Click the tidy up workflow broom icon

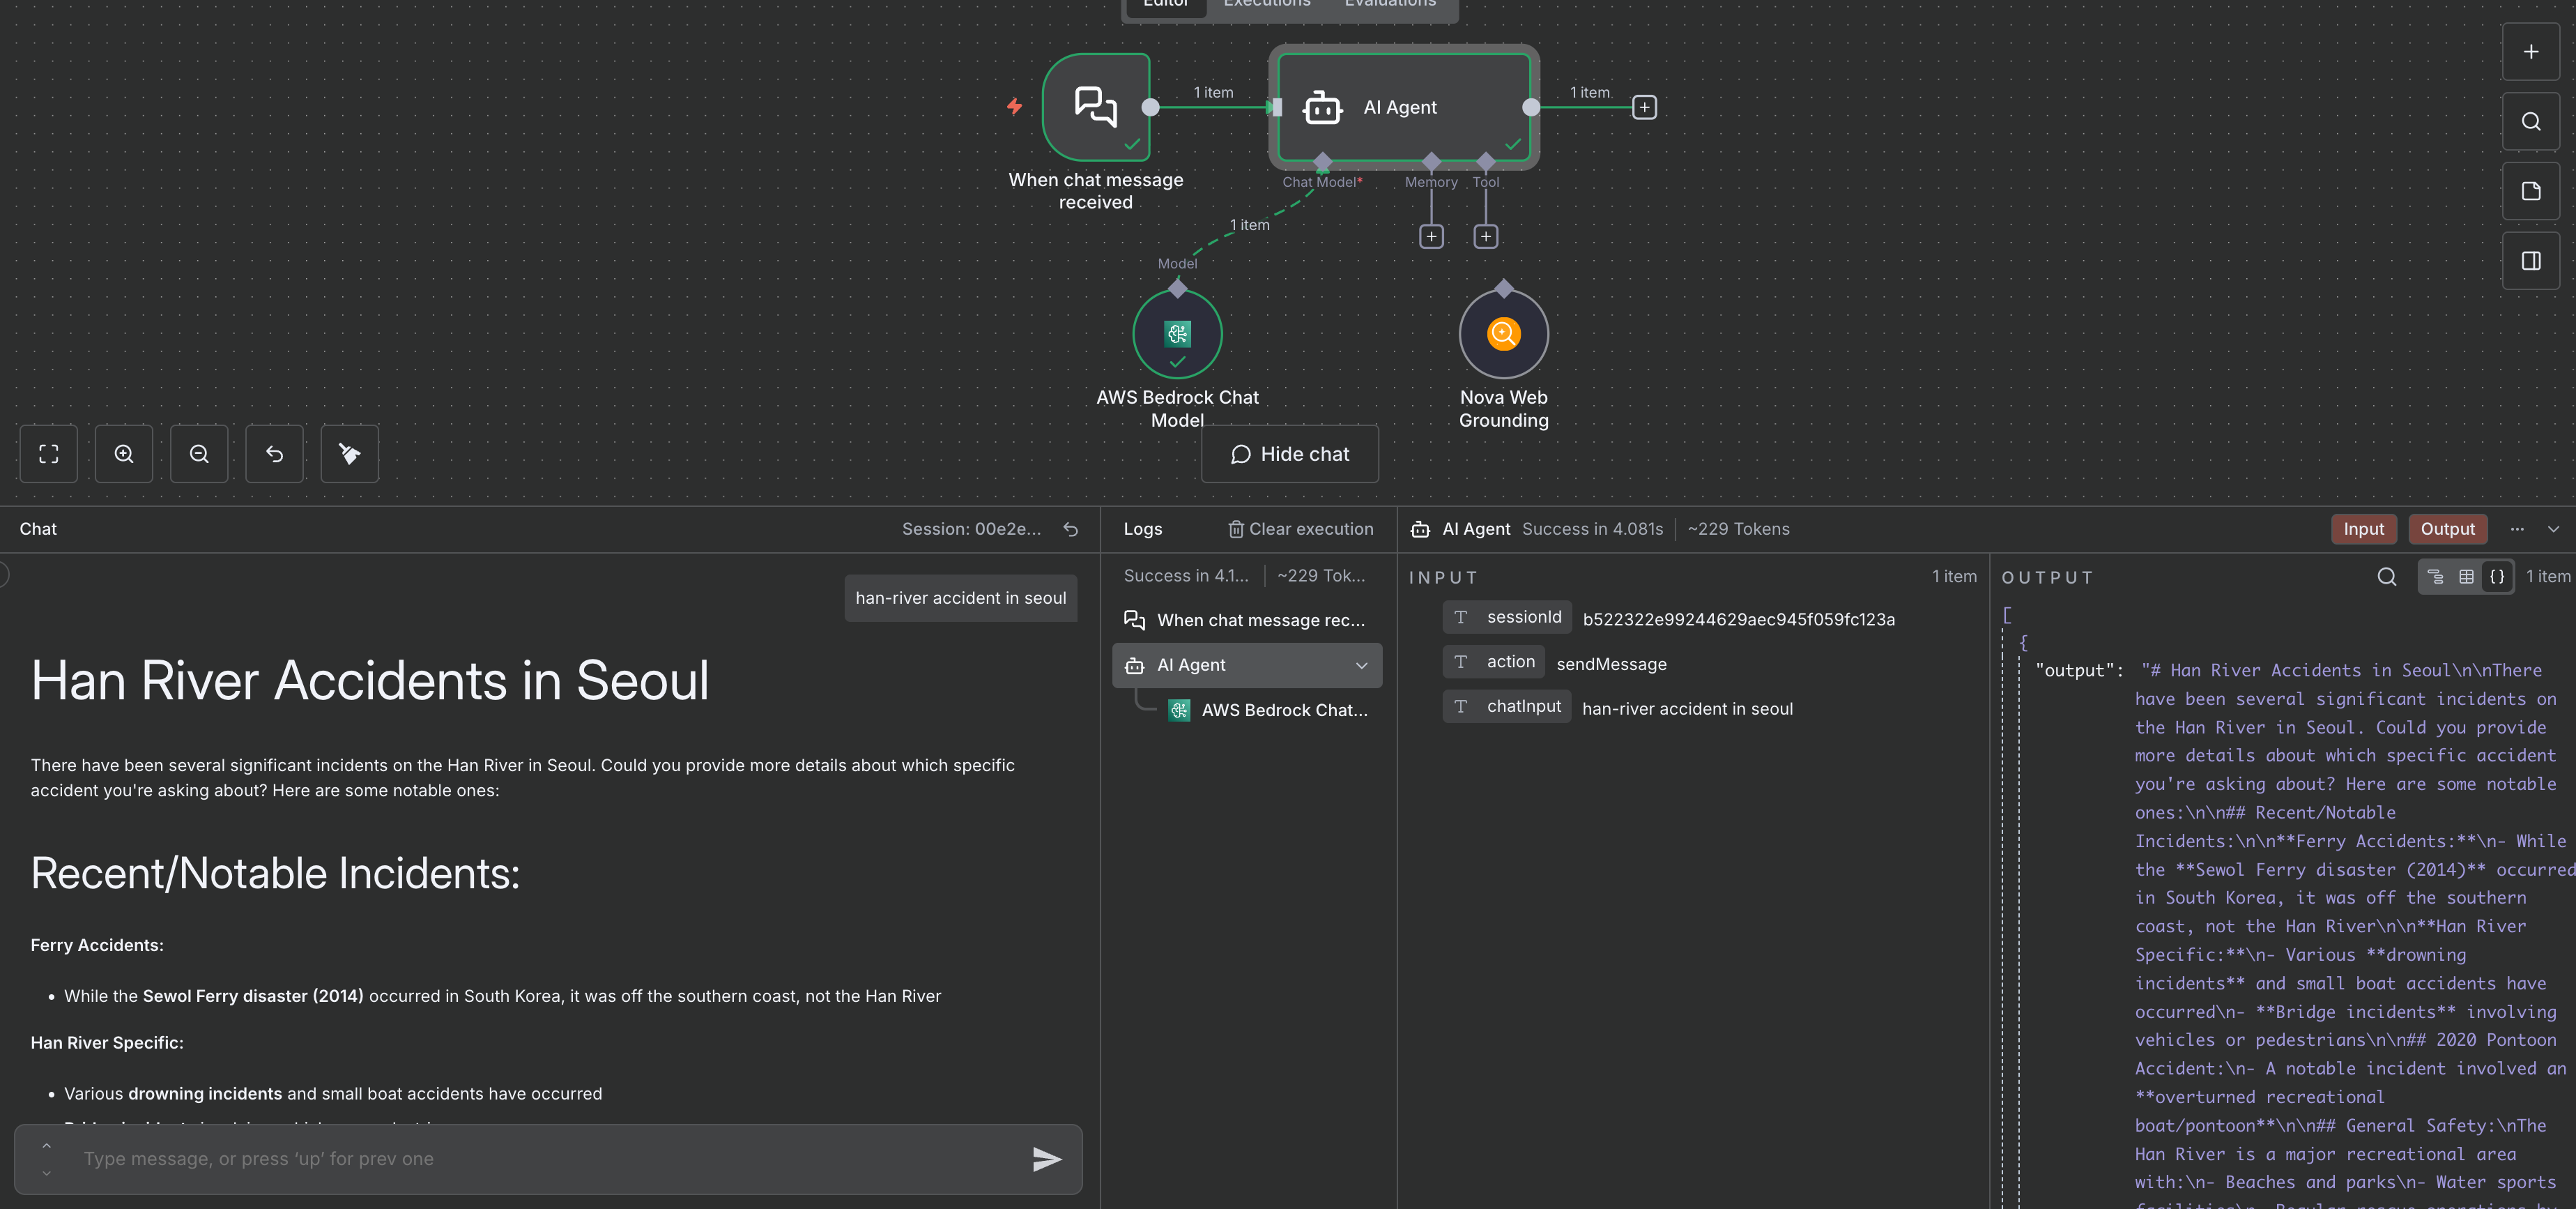click(x=350, y=454)
